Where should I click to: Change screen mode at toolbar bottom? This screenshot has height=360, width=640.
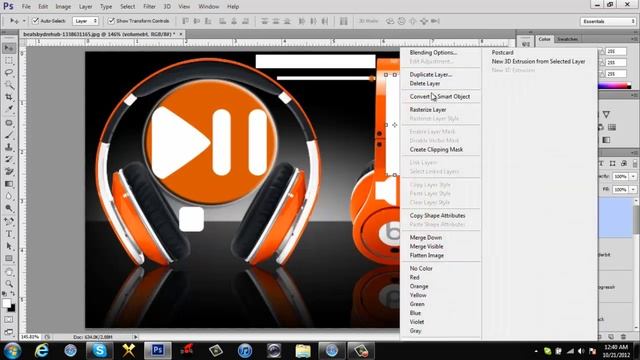[9, 331]
